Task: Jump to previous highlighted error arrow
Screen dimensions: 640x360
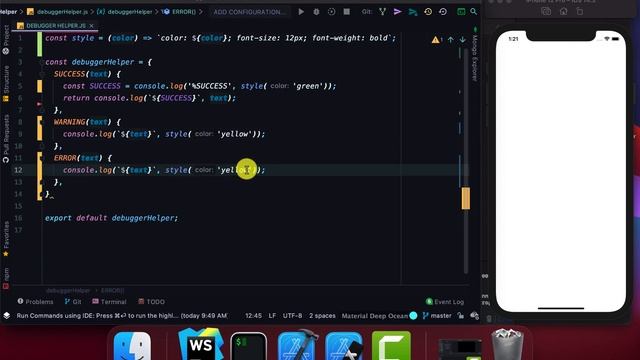Action: (x=451, y=40)
